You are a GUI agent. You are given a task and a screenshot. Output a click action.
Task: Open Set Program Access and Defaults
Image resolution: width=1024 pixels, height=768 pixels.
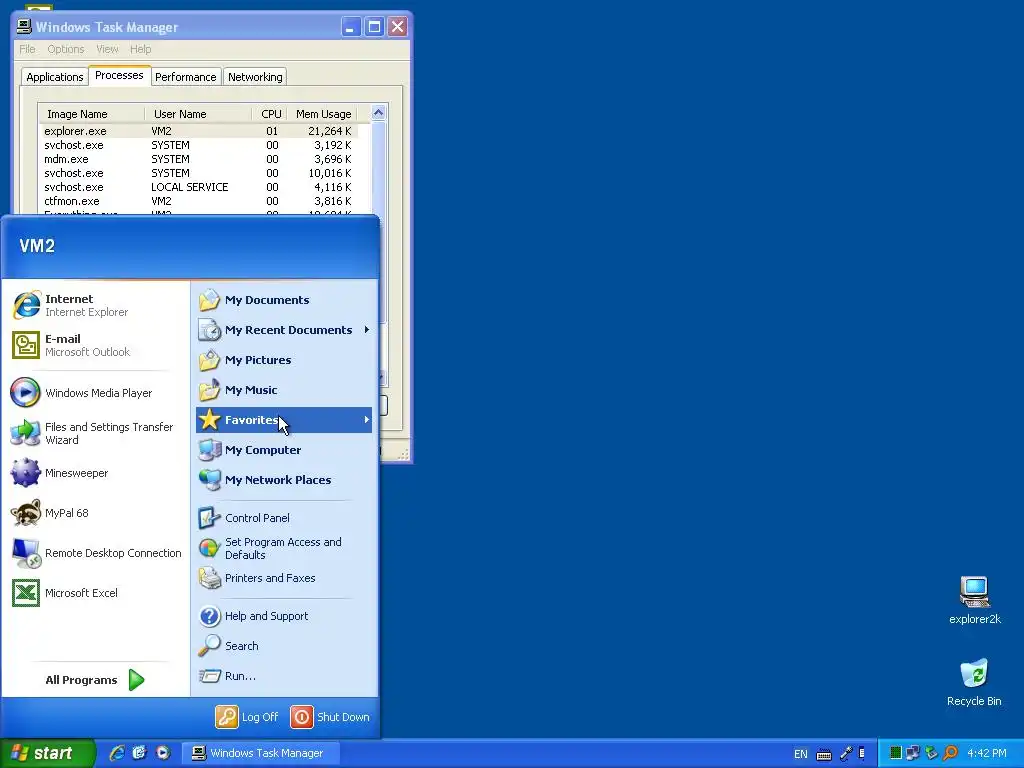click(x=284, y=549)
